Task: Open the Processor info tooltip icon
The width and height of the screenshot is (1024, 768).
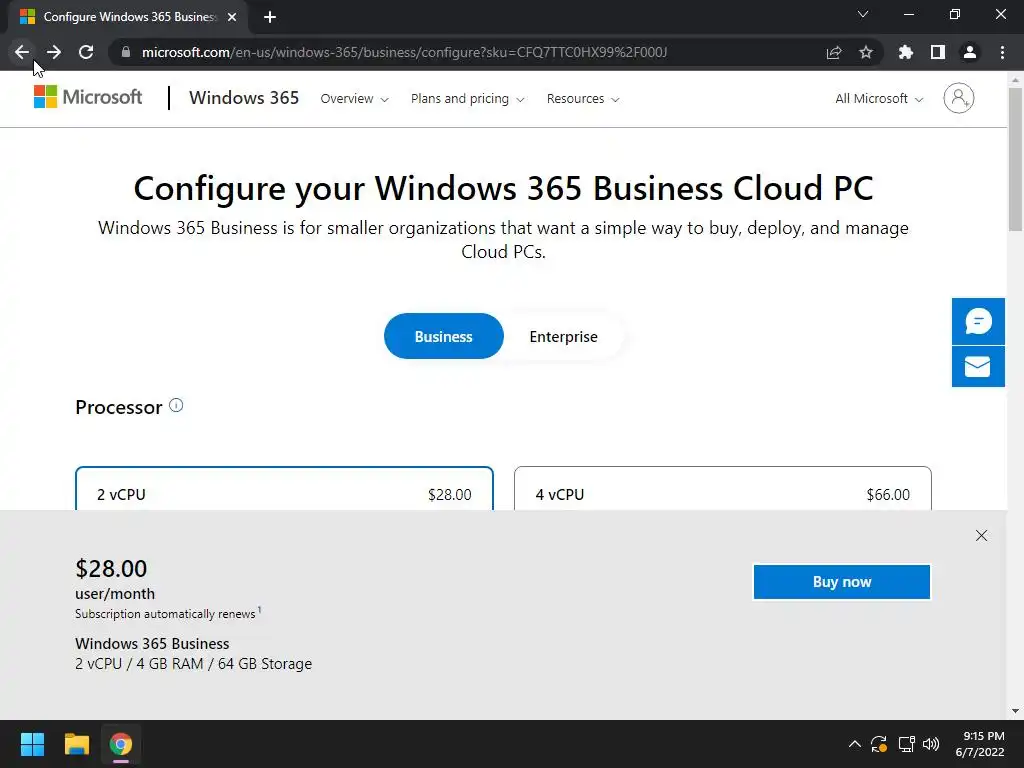Action: coord(176,406)
